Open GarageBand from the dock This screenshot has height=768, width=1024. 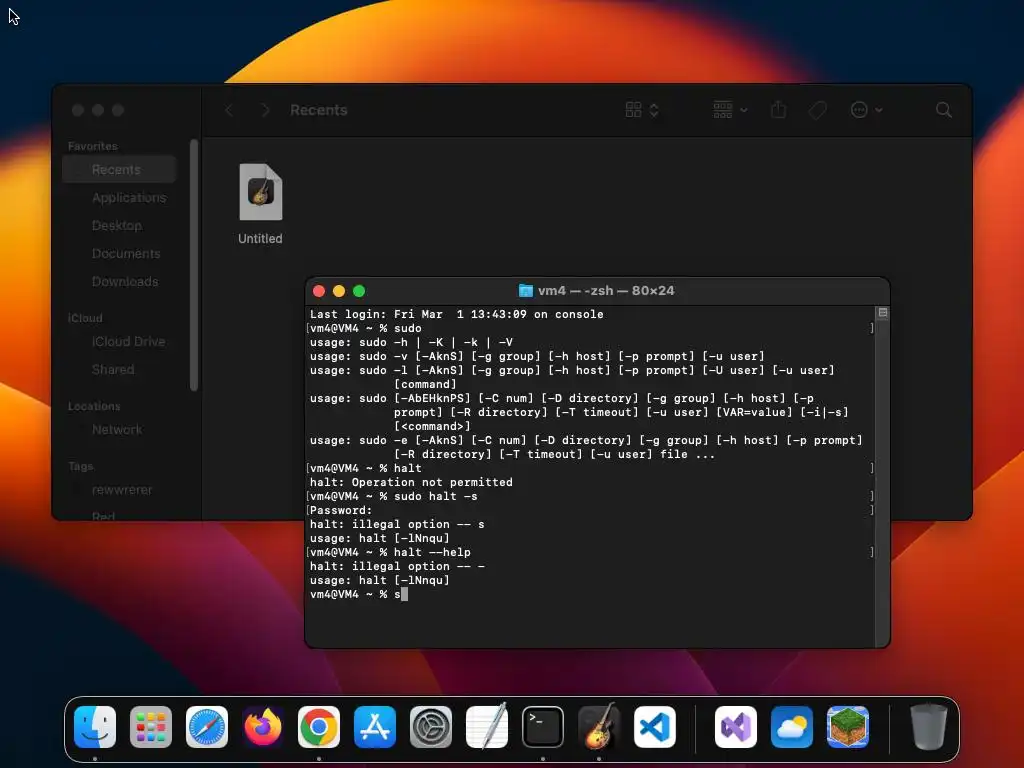599,727
